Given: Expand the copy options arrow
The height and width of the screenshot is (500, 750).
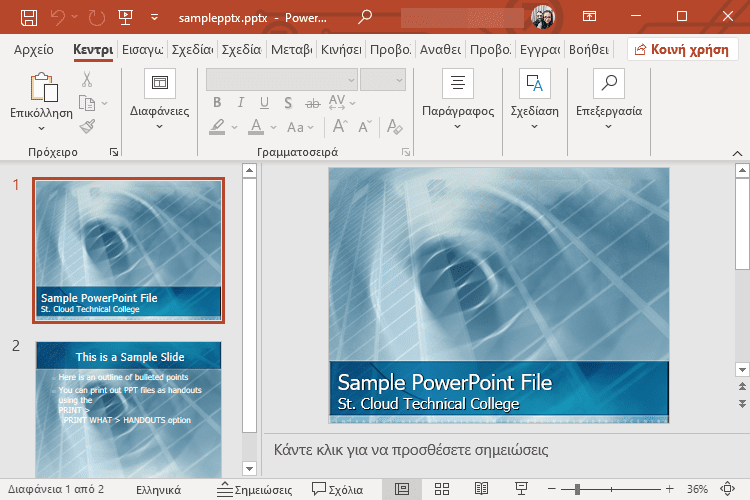Looking at the screenshot, I should [x=104, y=103].
